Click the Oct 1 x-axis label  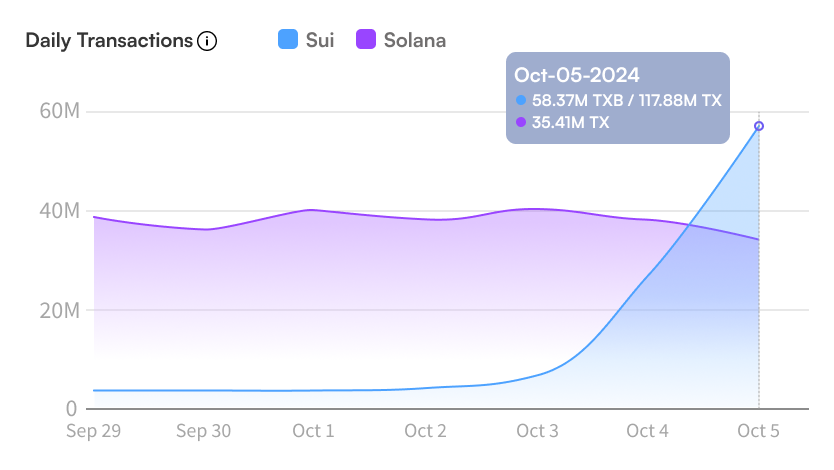pyautogui.click(x=313, y=431)
